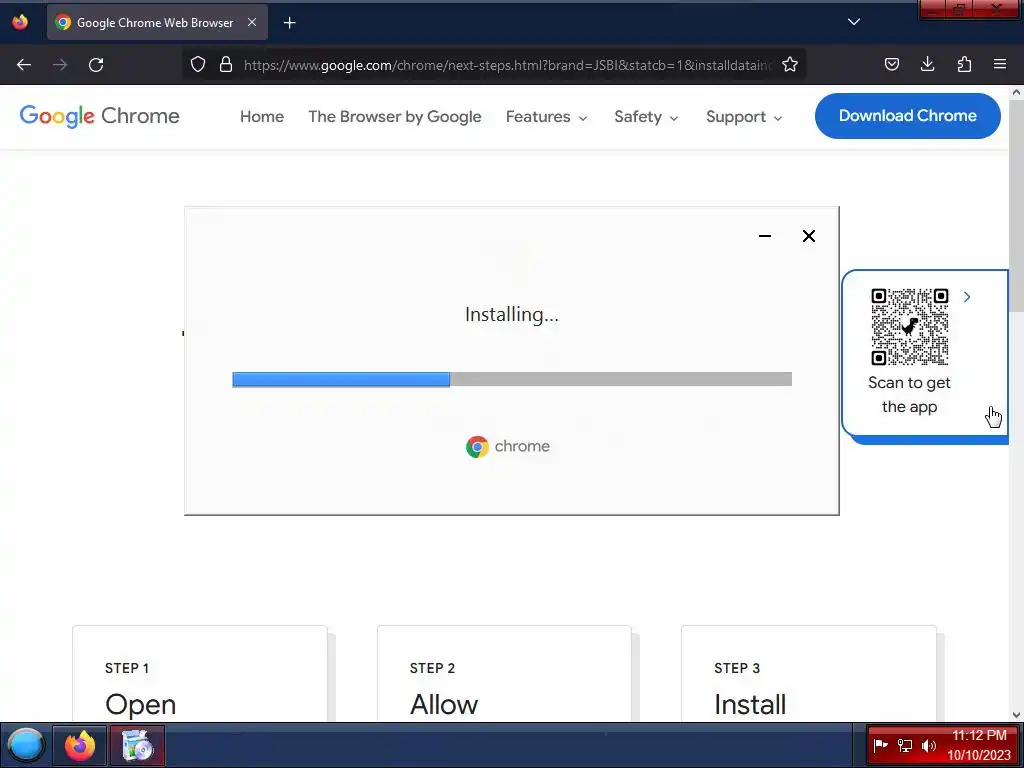
Task: Minimize the Chrome installer dialog
Action: click(765, 236)
